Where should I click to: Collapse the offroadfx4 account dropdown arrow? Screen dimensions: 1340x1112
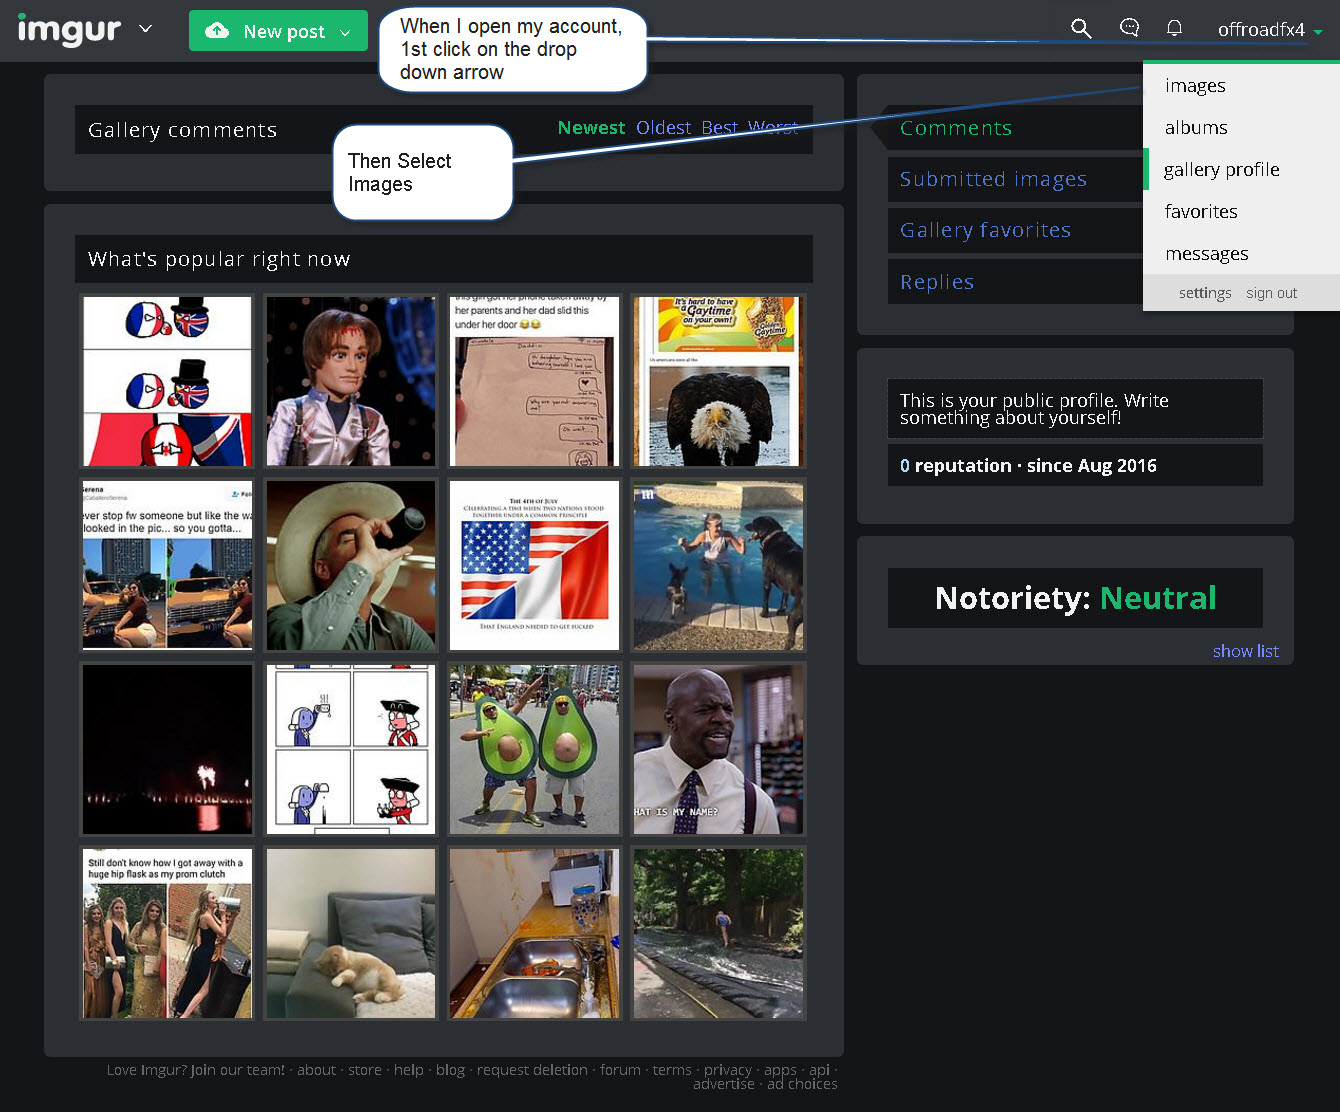point(1318,32)
